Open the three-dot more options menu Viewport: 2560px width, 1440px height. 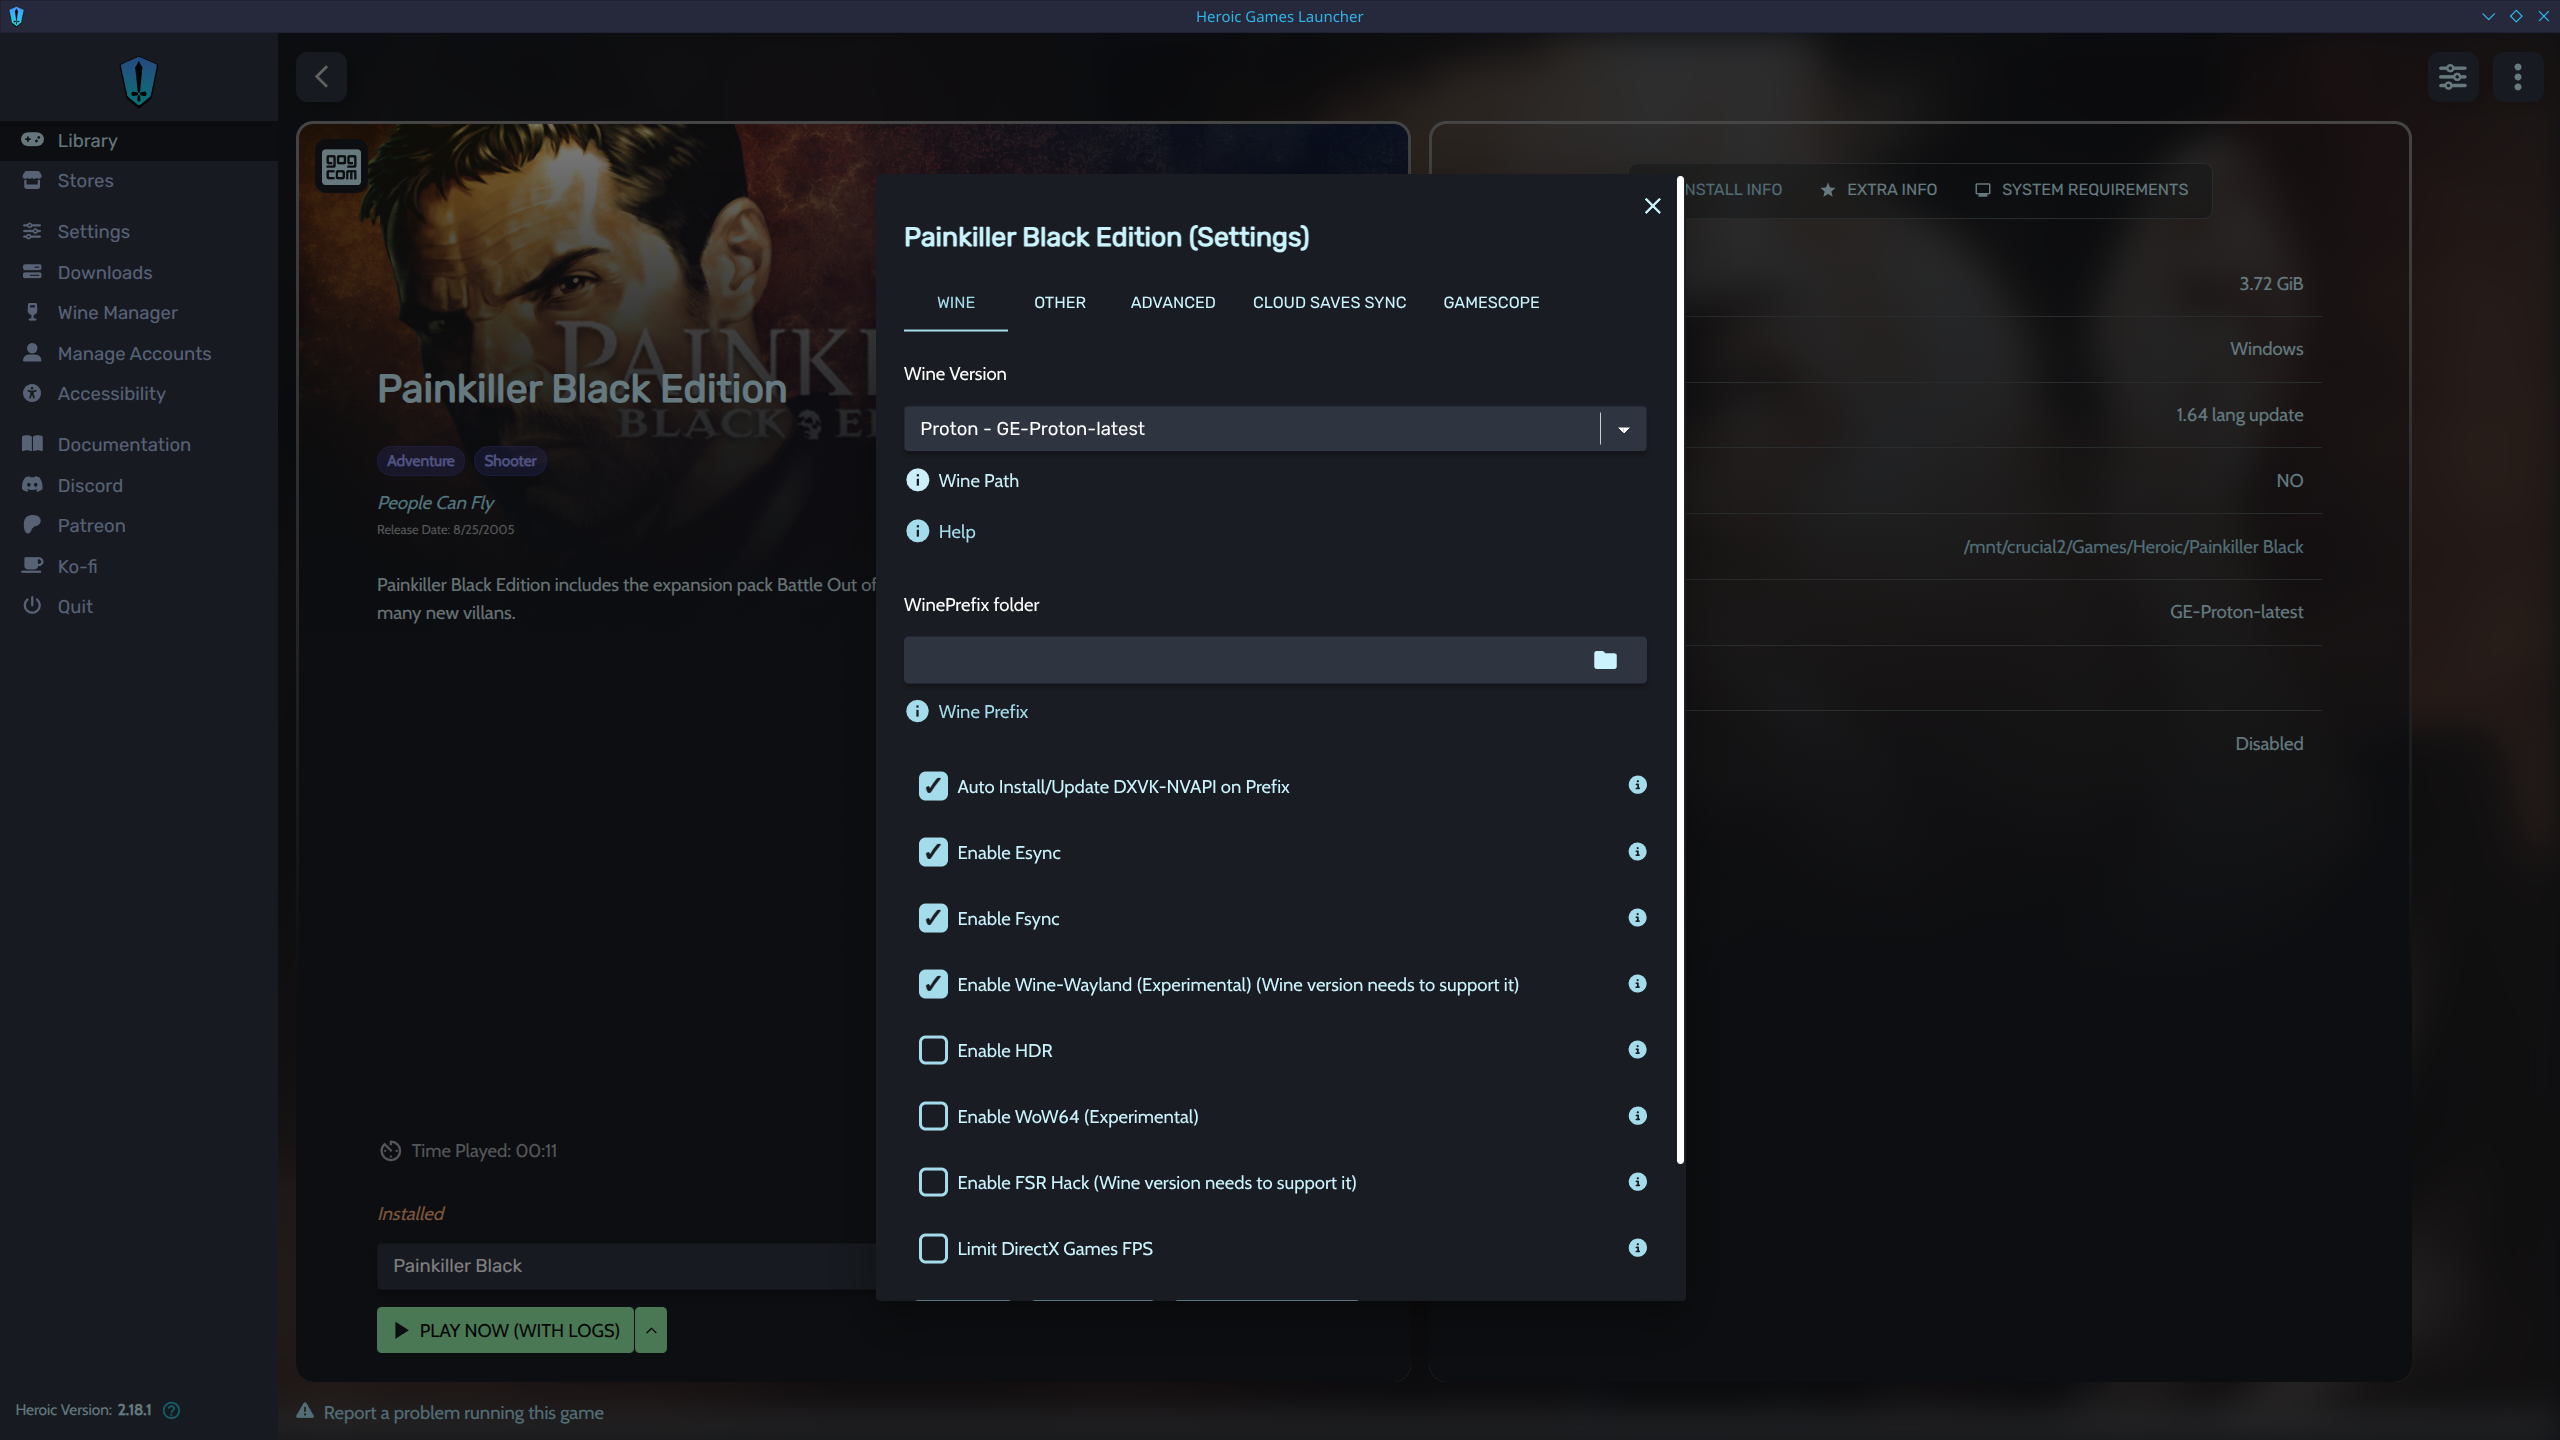[2517, 77]
